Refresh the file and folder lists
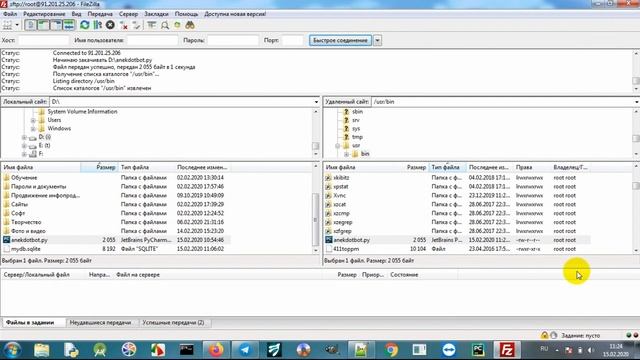Screen dimensions: 640x360 84,25
